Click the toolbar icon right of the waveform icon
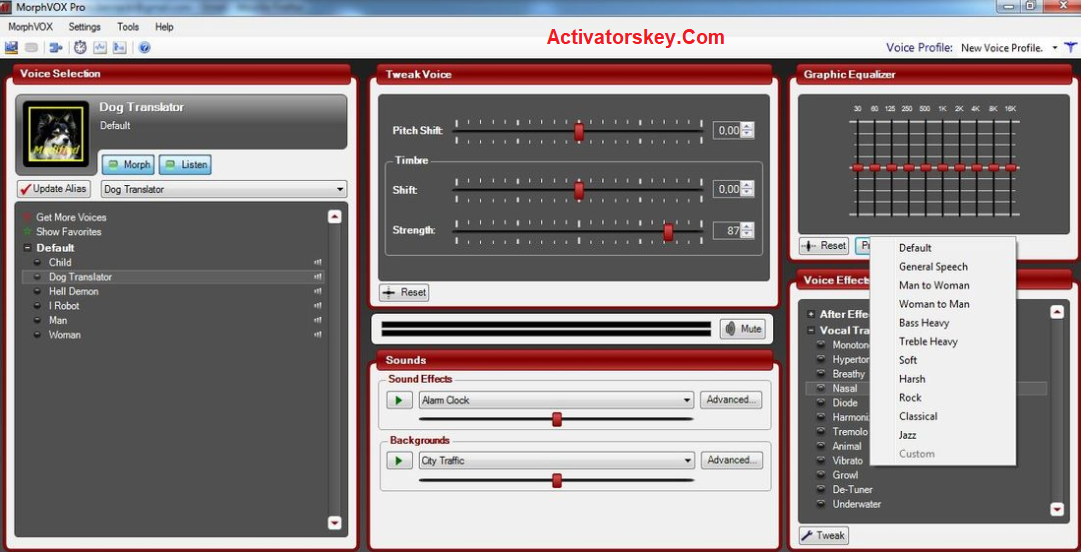The height and width of the screenshot is (555, 1081). (x=120, y=48)
